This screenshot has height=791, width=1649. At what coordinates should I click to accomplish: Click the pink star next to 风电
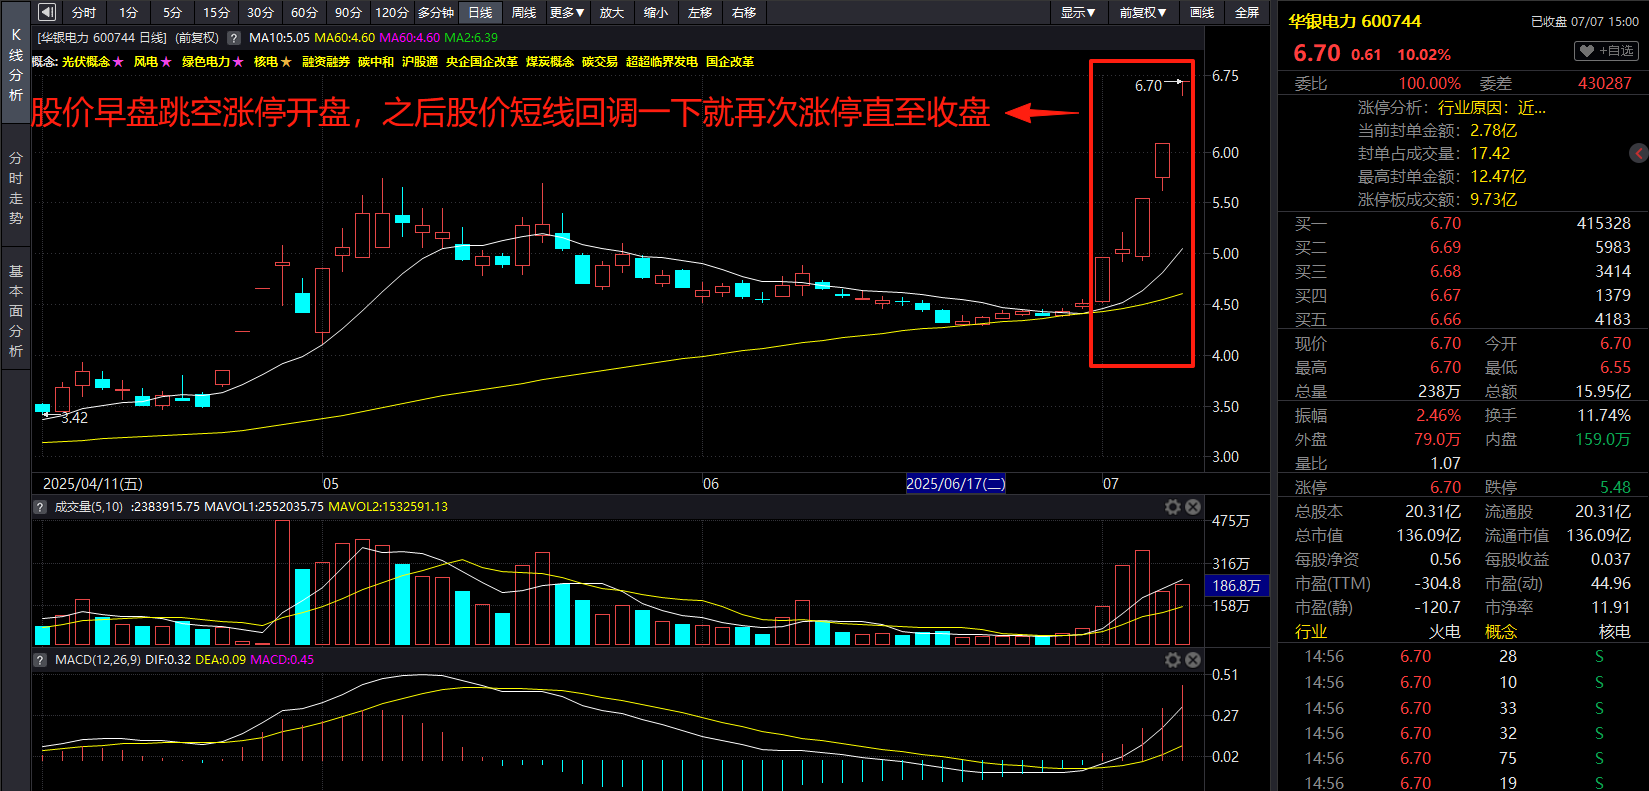point(166,62)
